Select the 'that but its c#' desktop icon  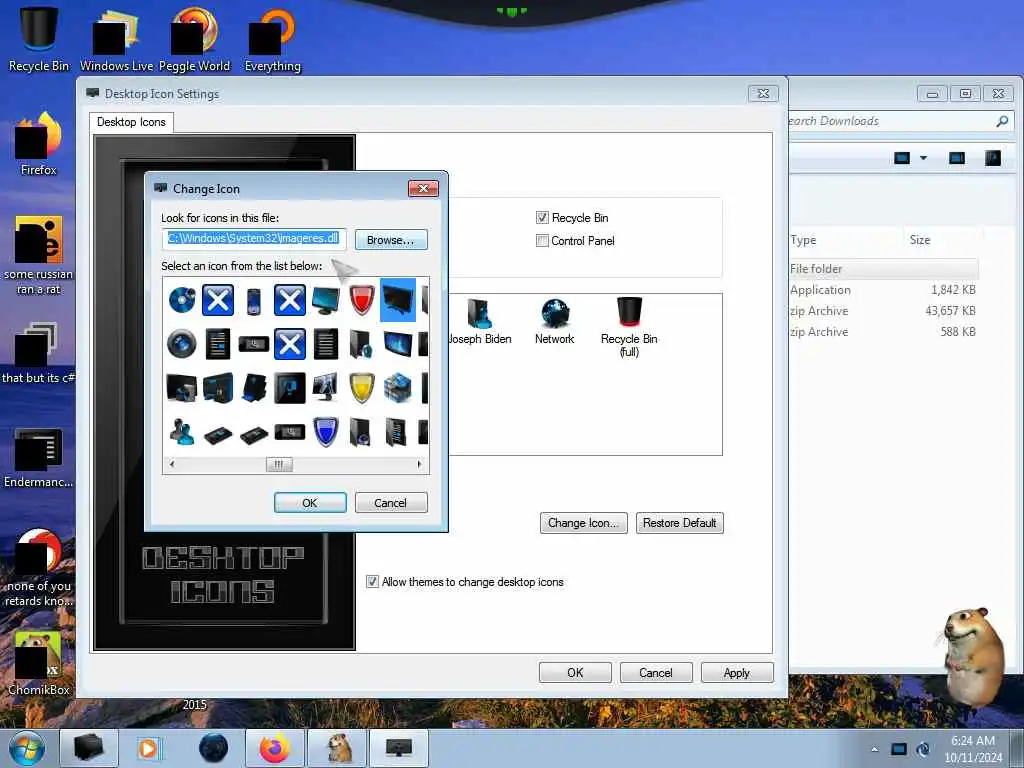click(39, 353)
